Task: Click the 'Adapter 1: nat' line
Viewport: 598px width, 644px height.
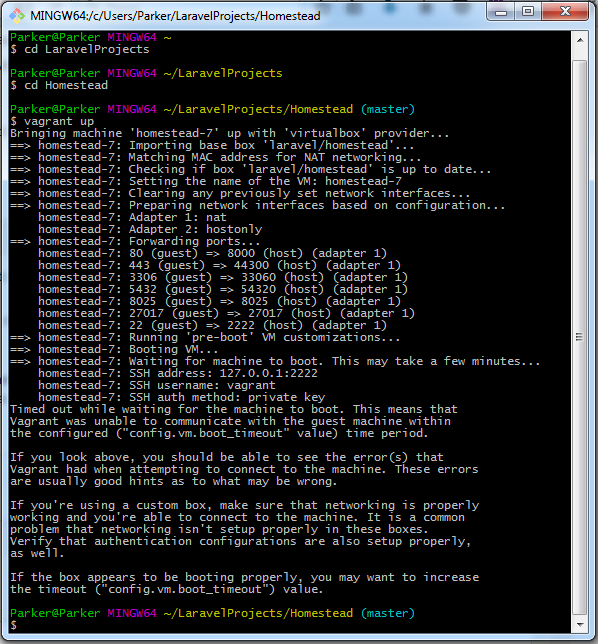Action: tap(132, 217)
